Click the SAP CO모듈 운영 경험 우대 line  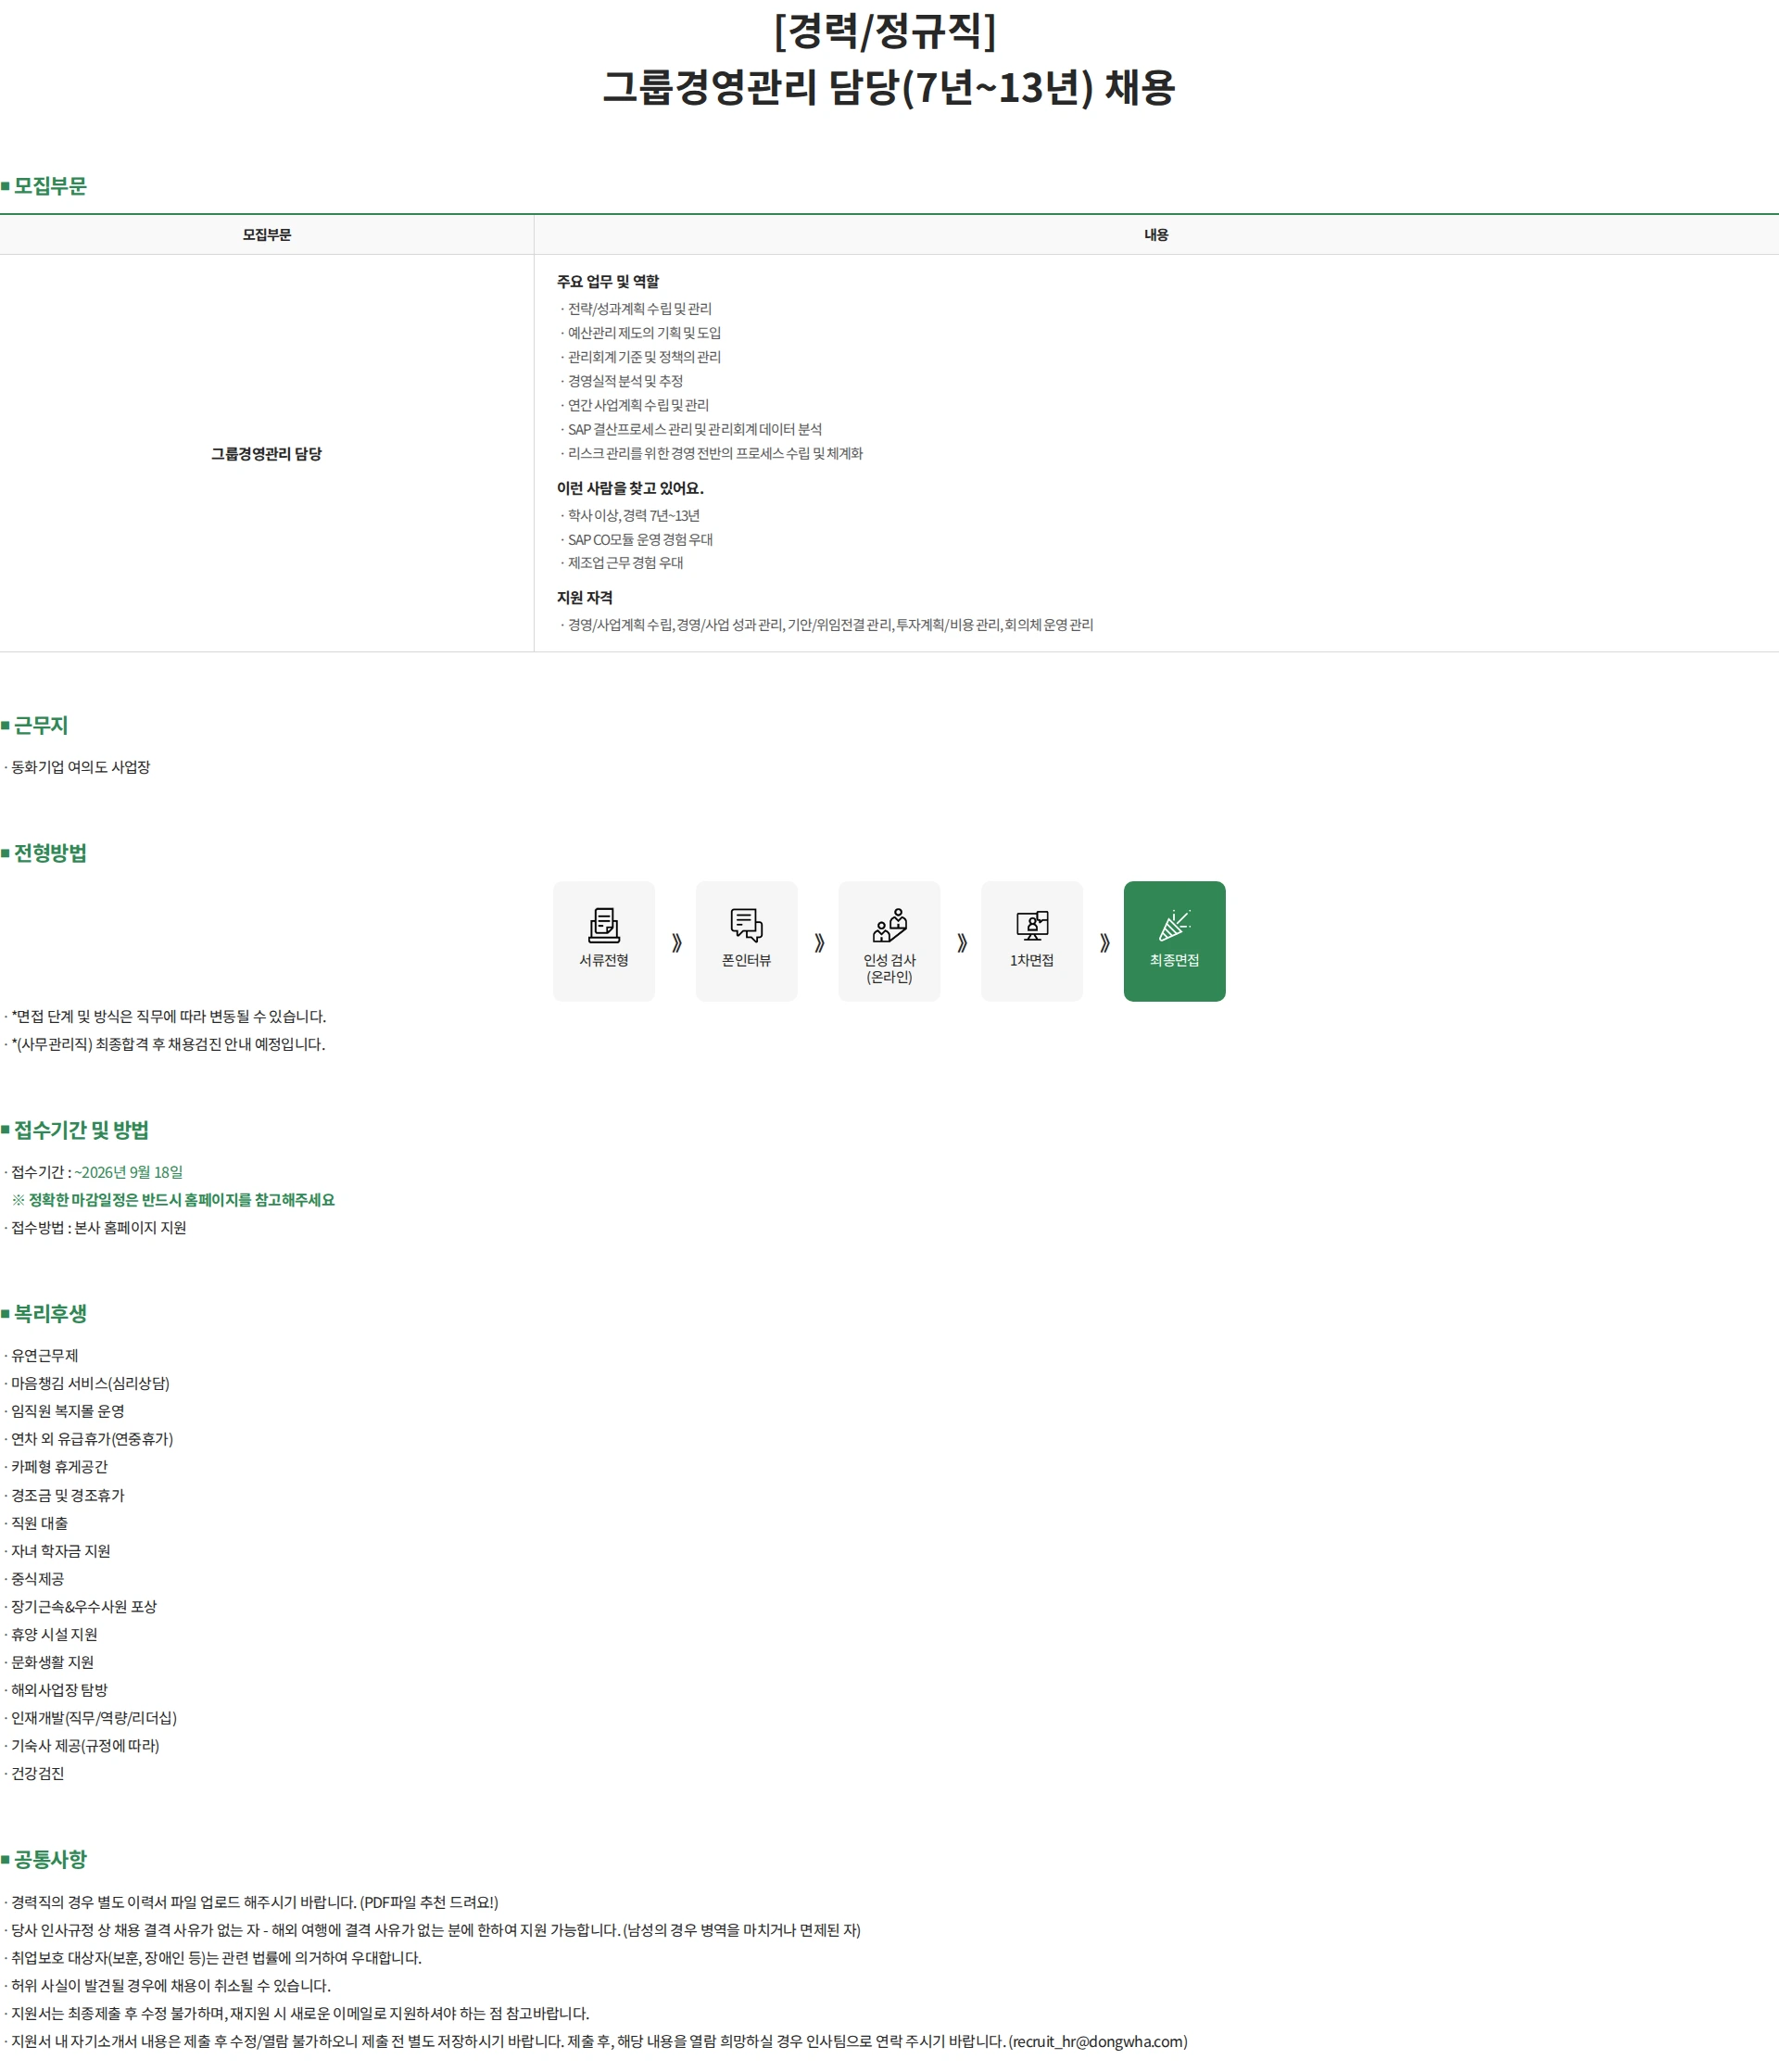point(640,539)
